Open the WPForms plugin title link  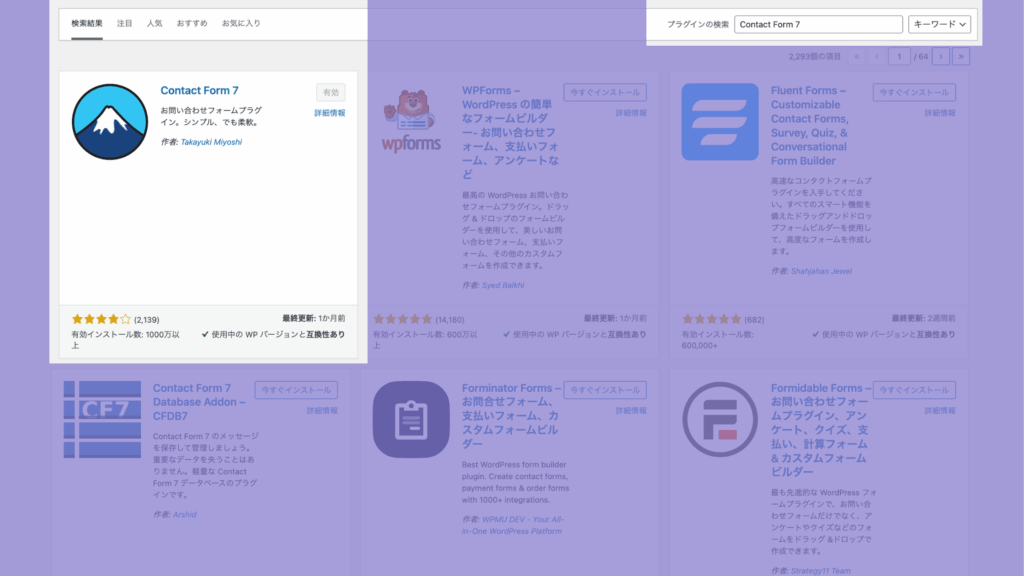510,133
